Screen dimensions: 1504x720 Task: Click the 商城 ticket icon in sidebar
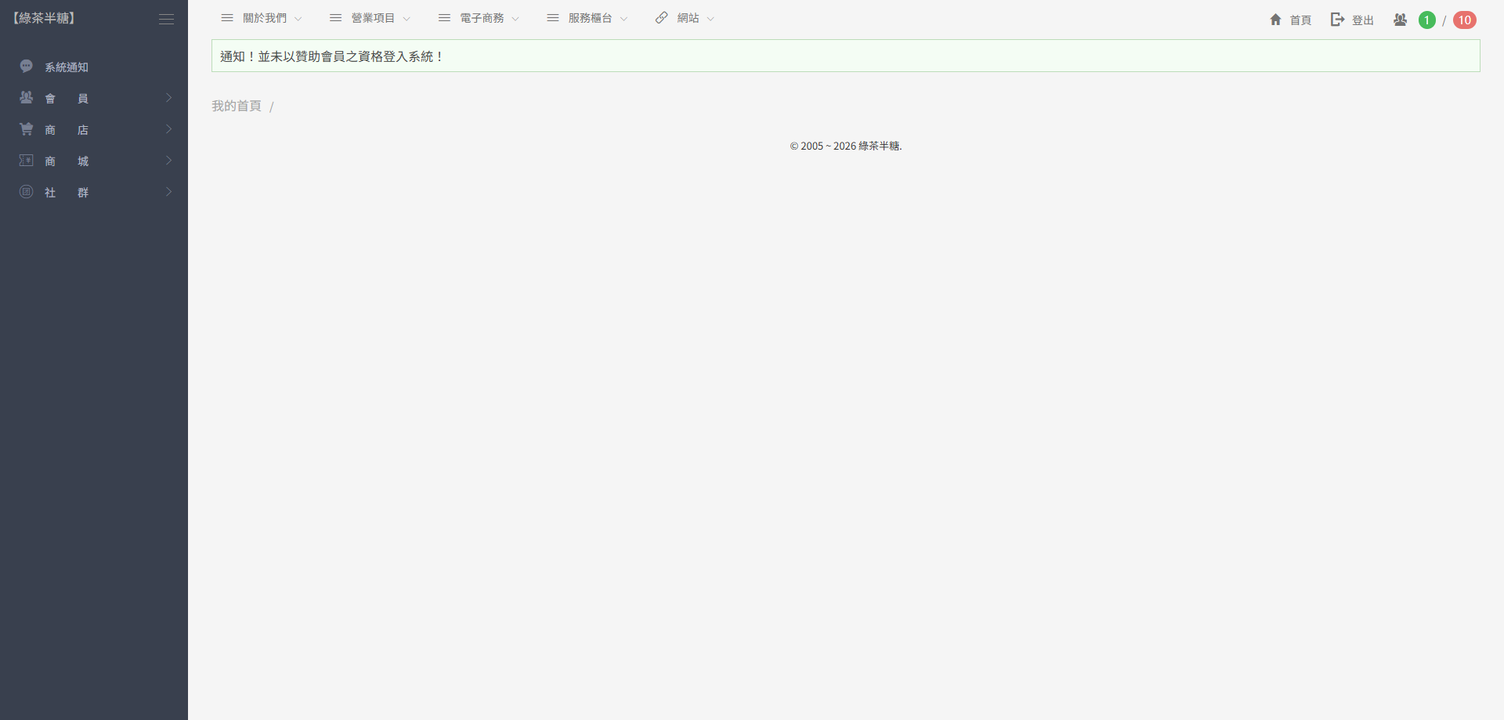coord(27,160)
